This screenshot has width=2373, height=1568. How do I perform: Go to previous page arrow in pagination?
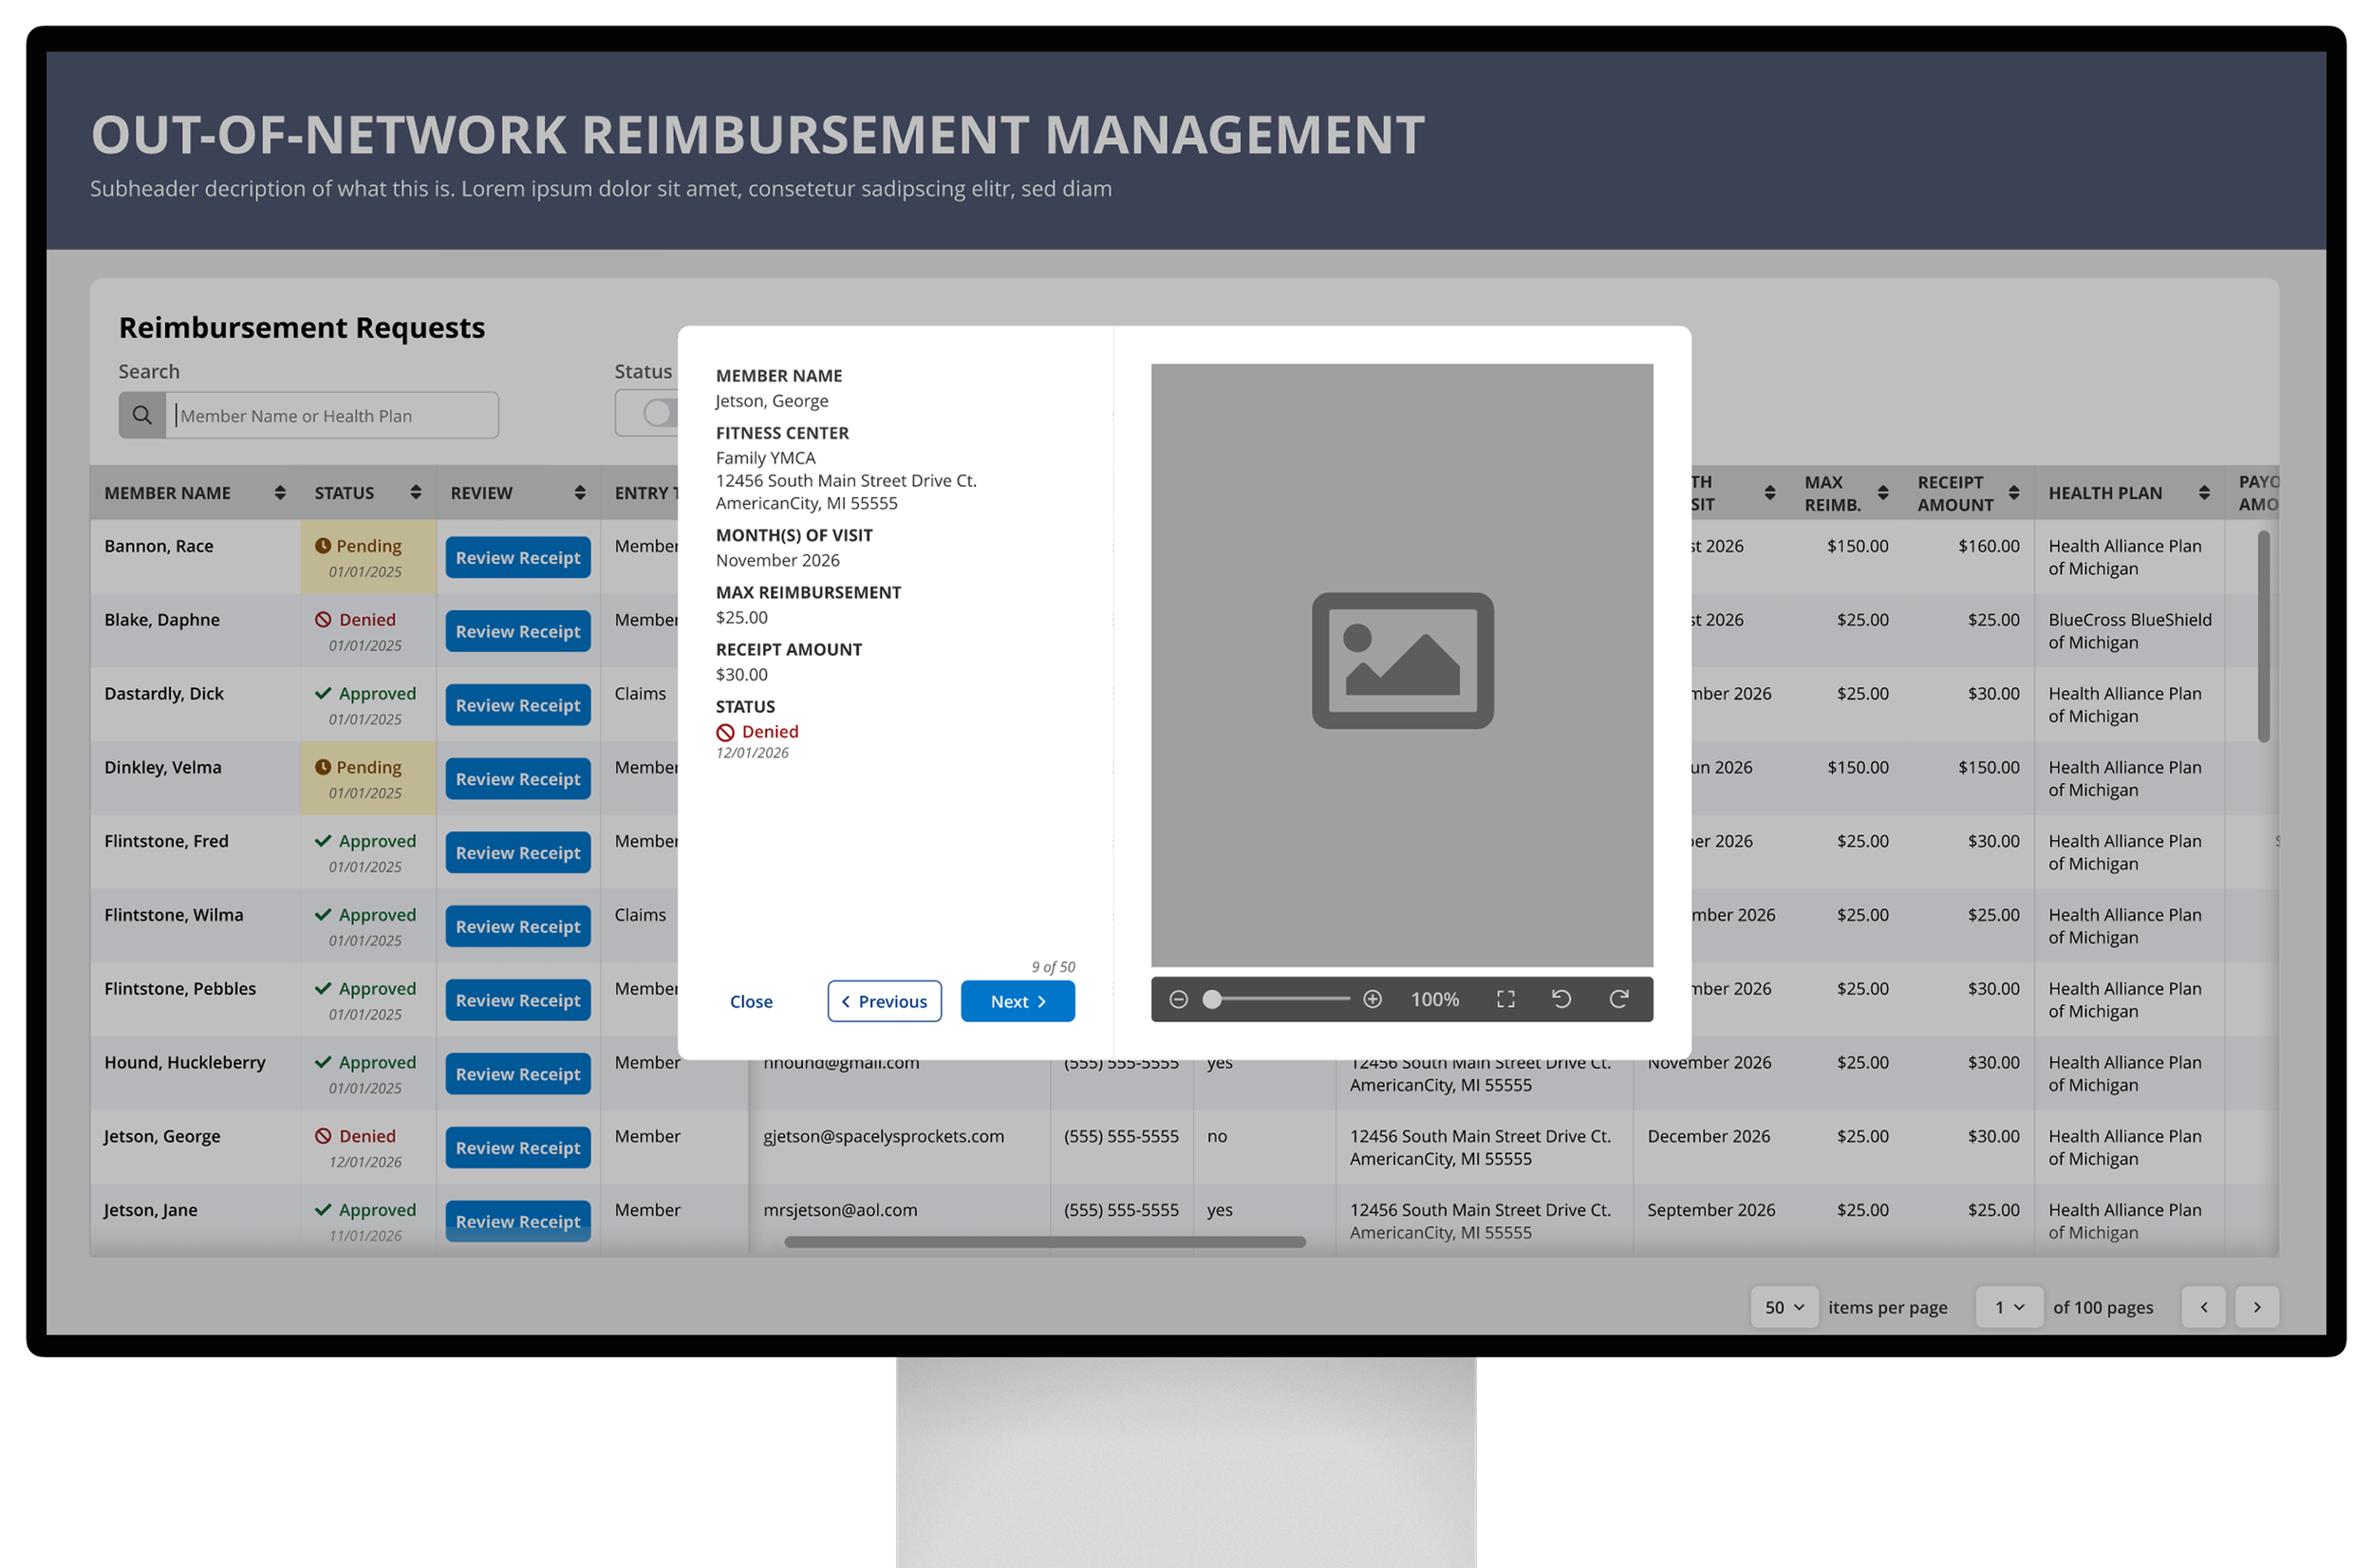pos(2203,1306)
